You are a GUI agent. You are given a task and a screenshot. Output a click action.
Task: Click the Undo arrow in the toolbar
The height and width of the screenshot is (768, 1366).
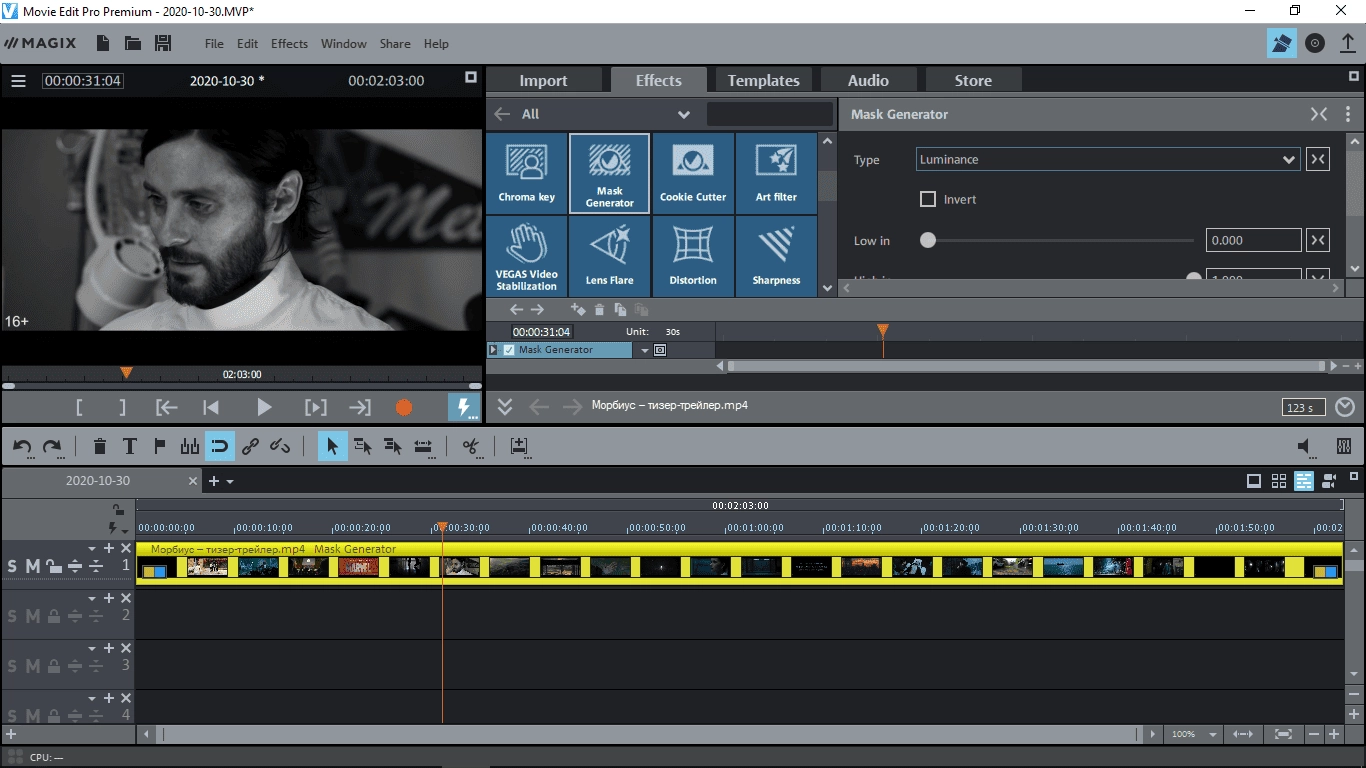coord(22,446)
